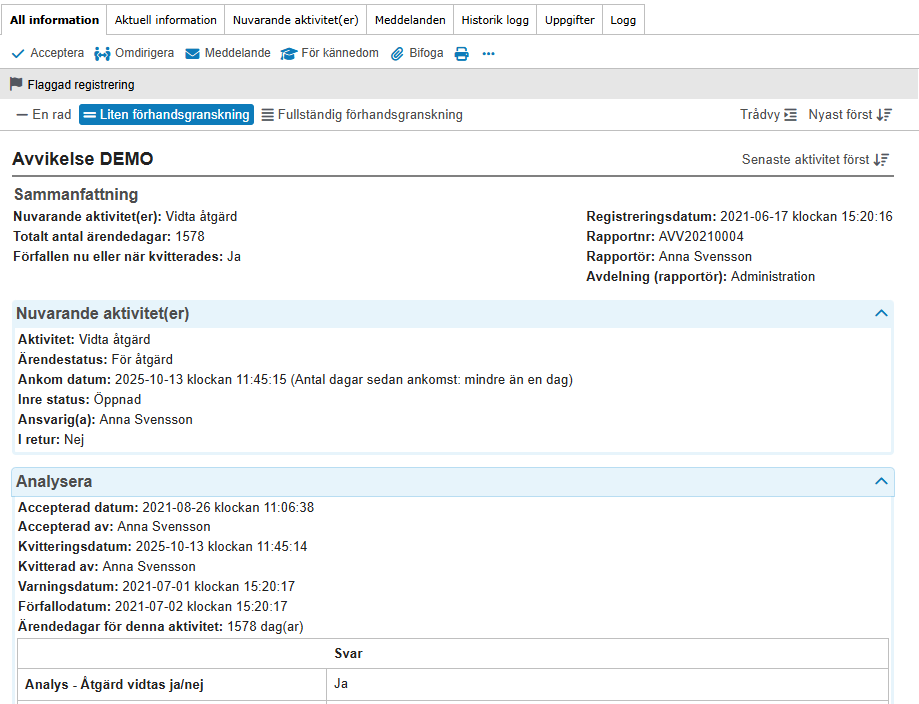Image resolution: width=919 pixels, height=704 pixels.
Task: Click Nyast först sort button
Action: (850, 115)
